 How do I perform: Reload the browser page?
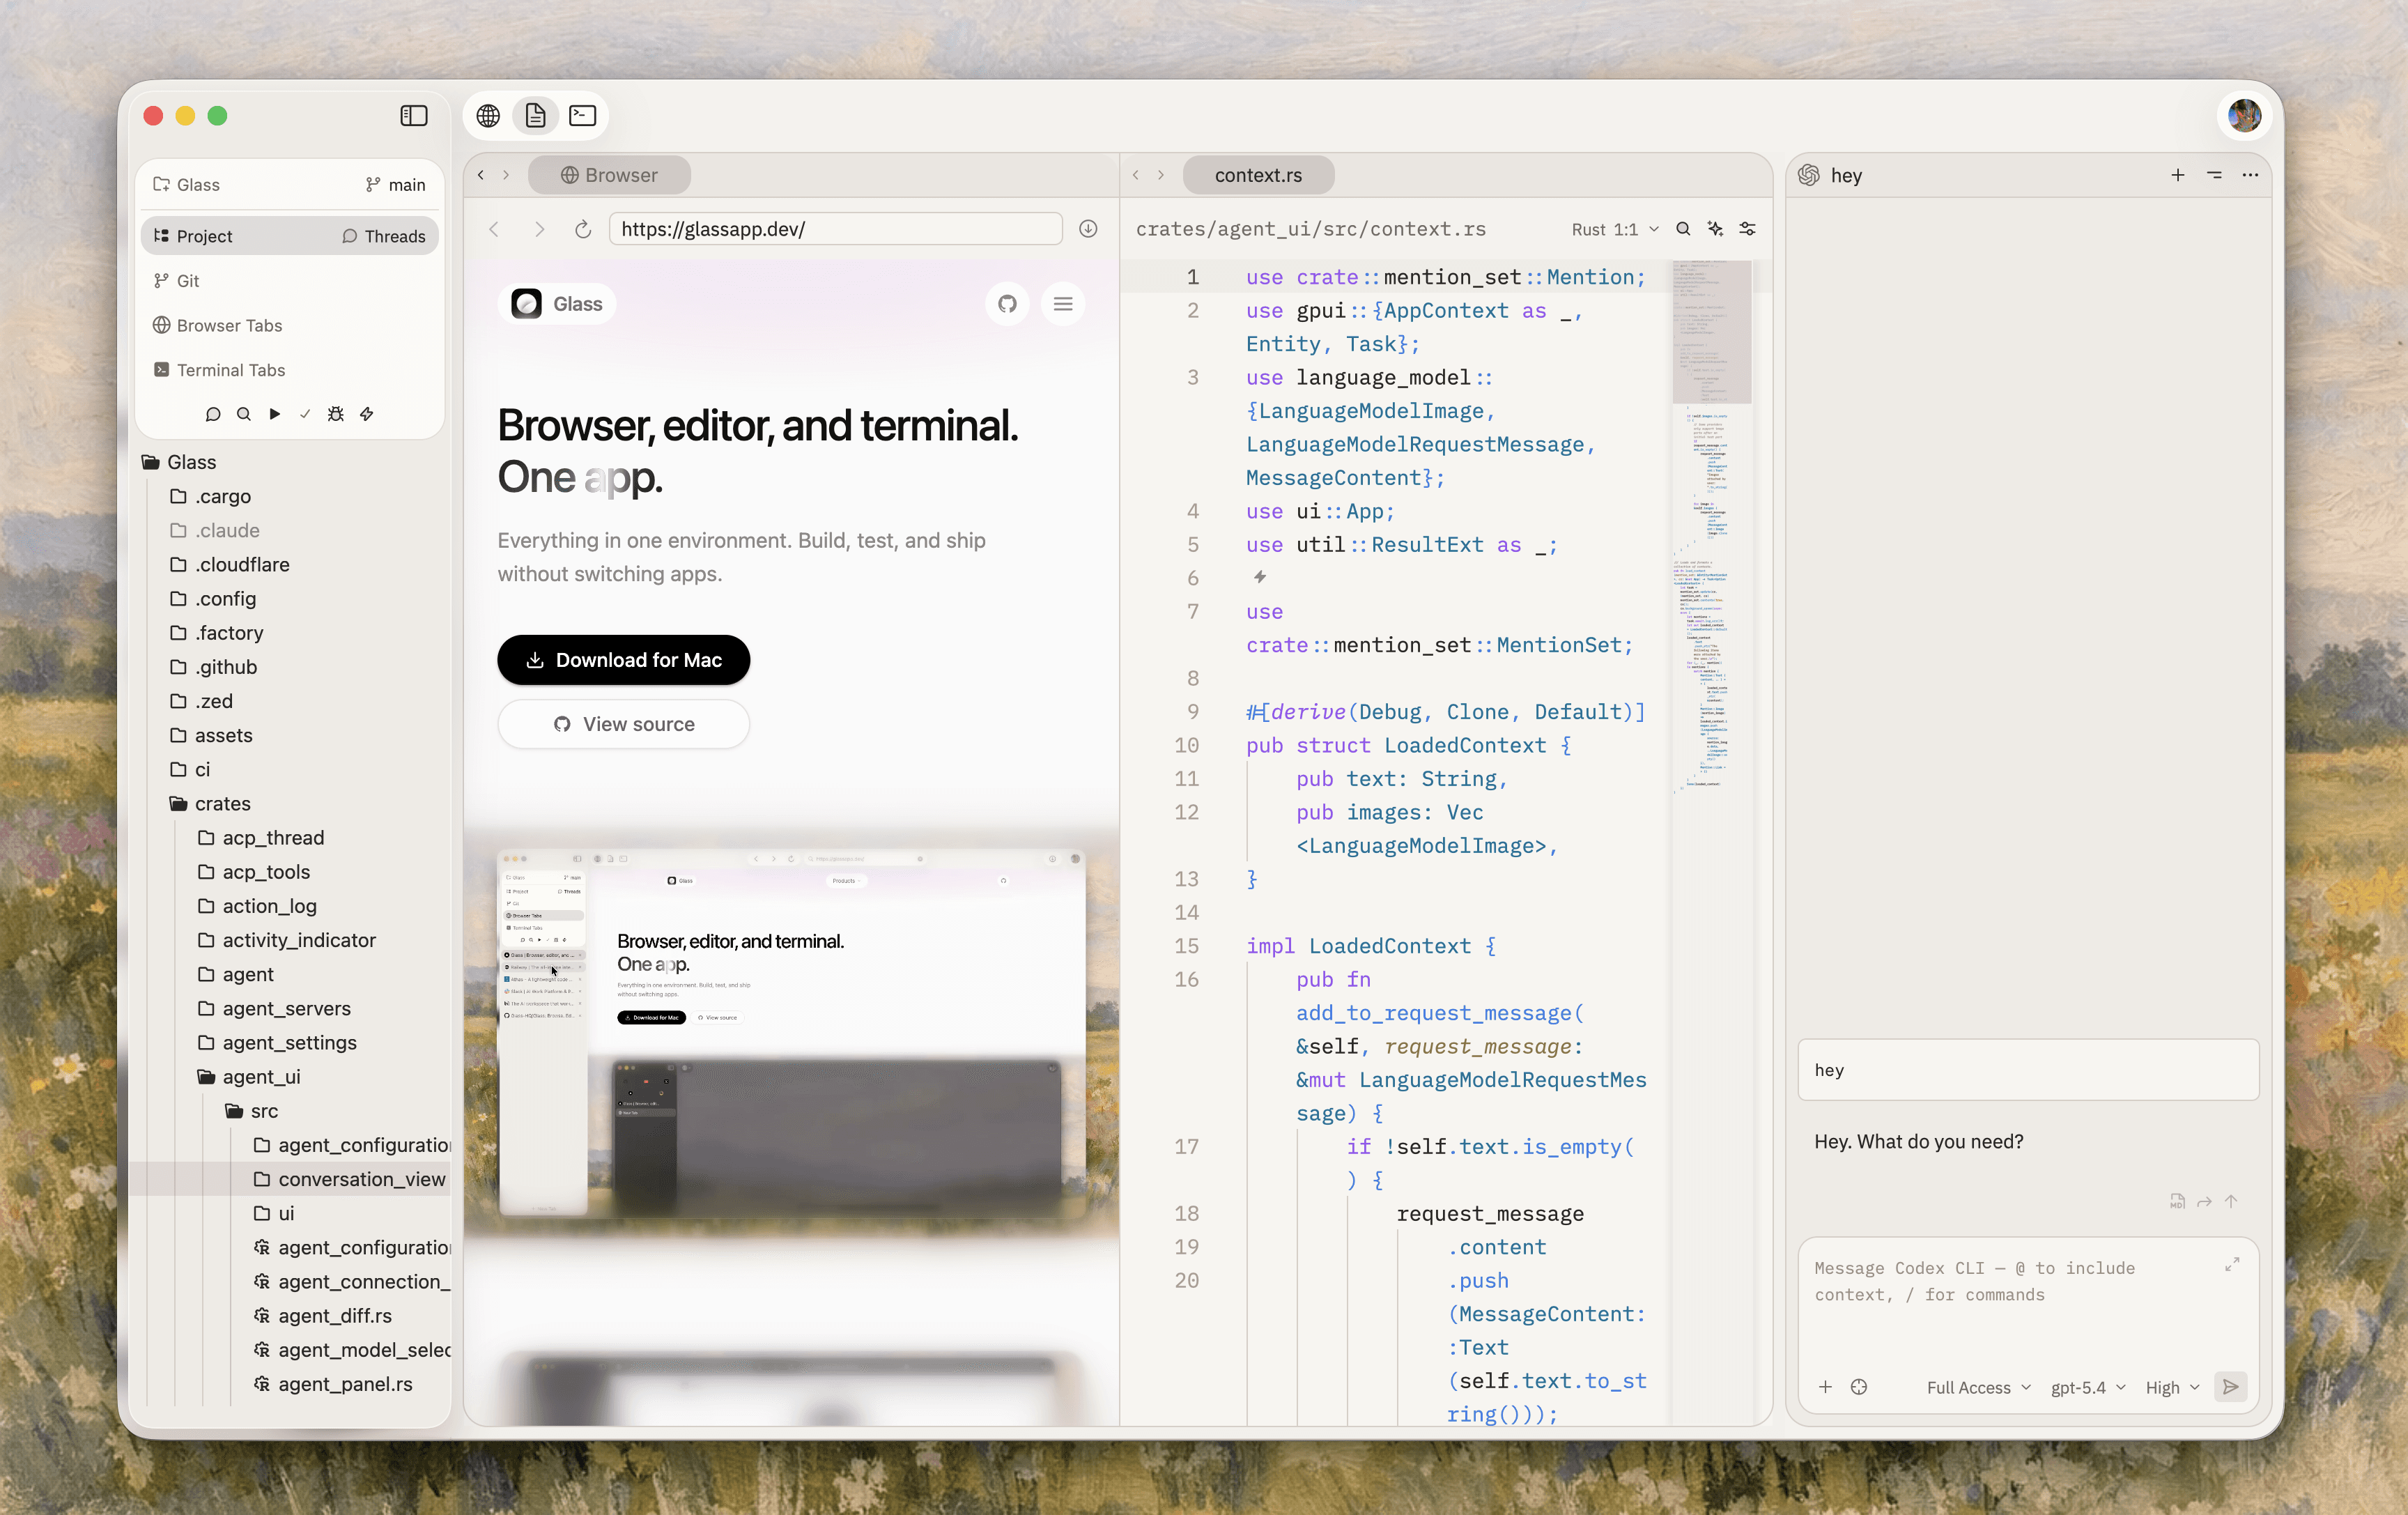(583, 229)
